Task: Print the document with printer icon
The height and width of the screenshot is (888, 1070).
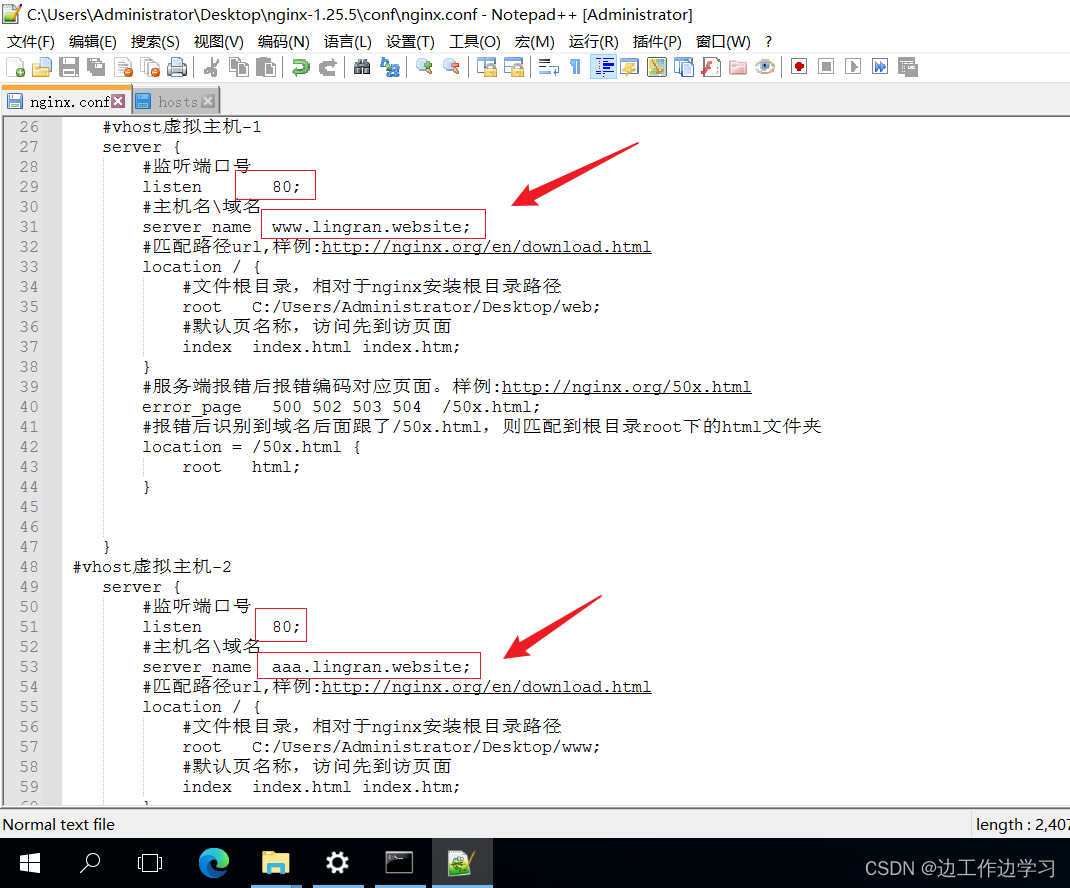Action: pyautogui.click(x=177, y=67)
